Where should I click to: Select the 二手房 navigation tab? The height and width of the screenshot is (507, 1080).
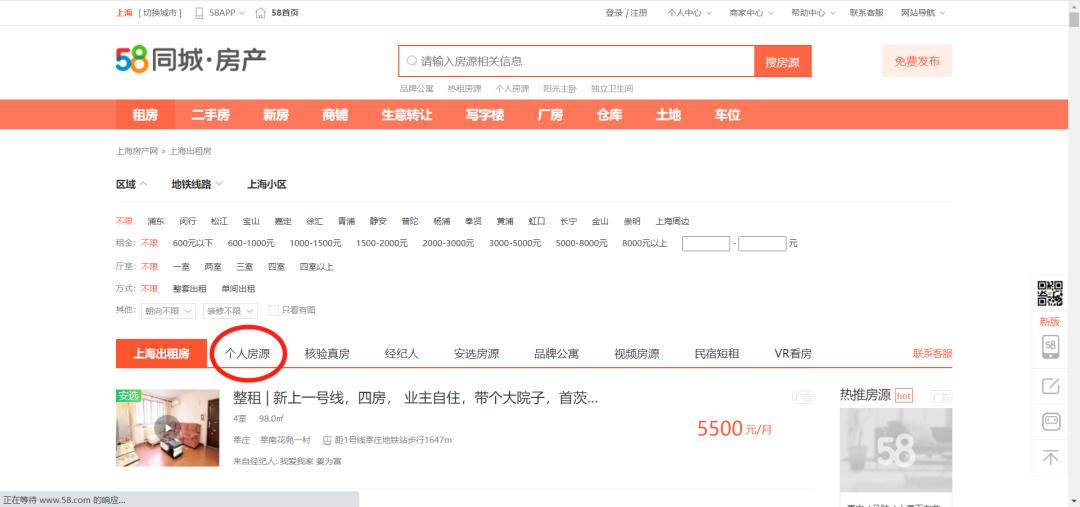tap(211, 115)
